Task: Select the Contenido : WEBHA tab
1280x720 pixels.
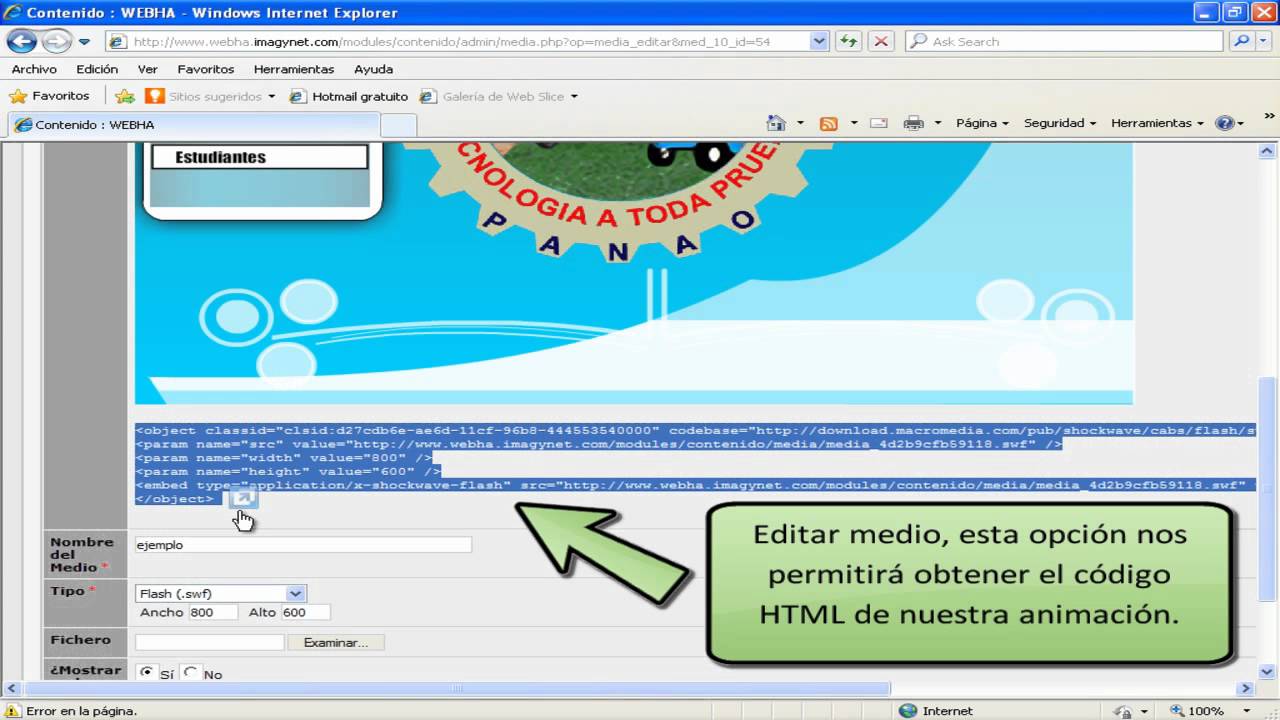Action: pos(194,125)
